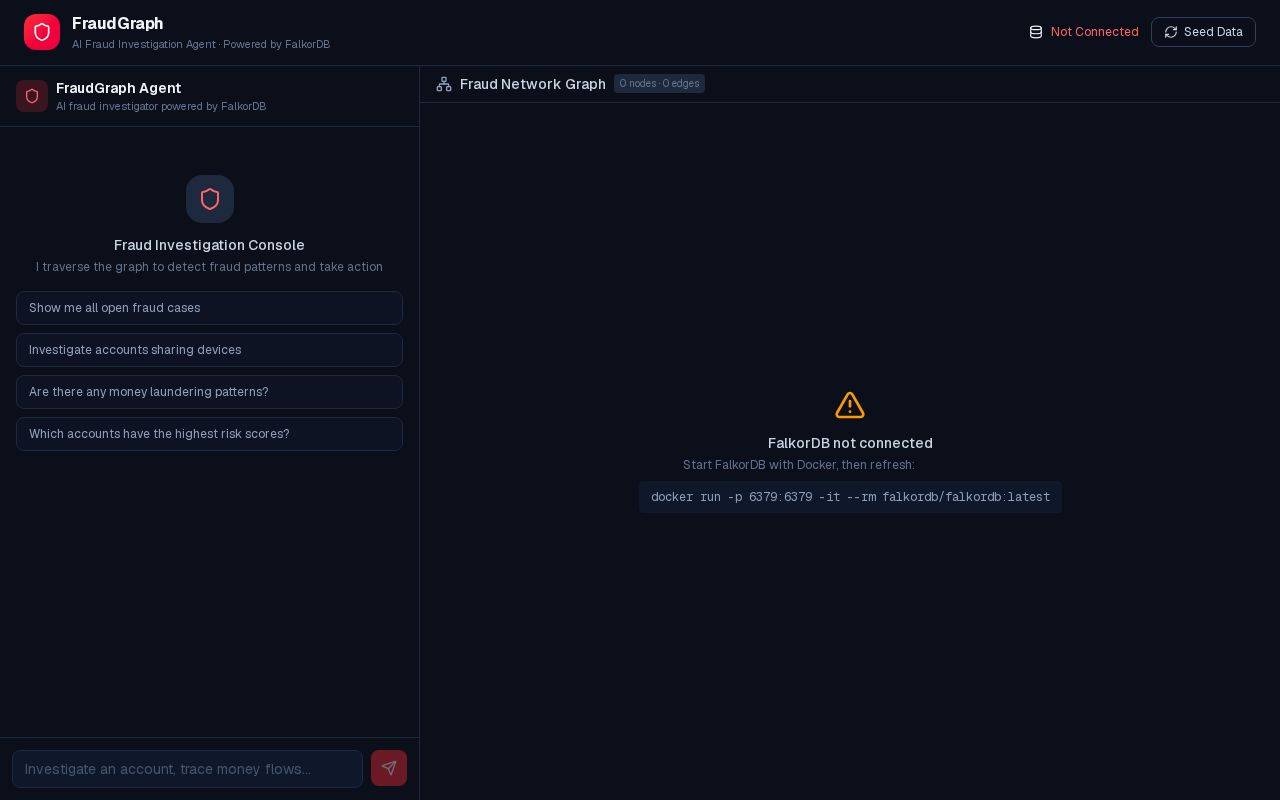The image size is (1280, 800).
Task: Click the "0 nodes · 0 edges" badge
Action: pyautogui.click(x=659, y=84)
